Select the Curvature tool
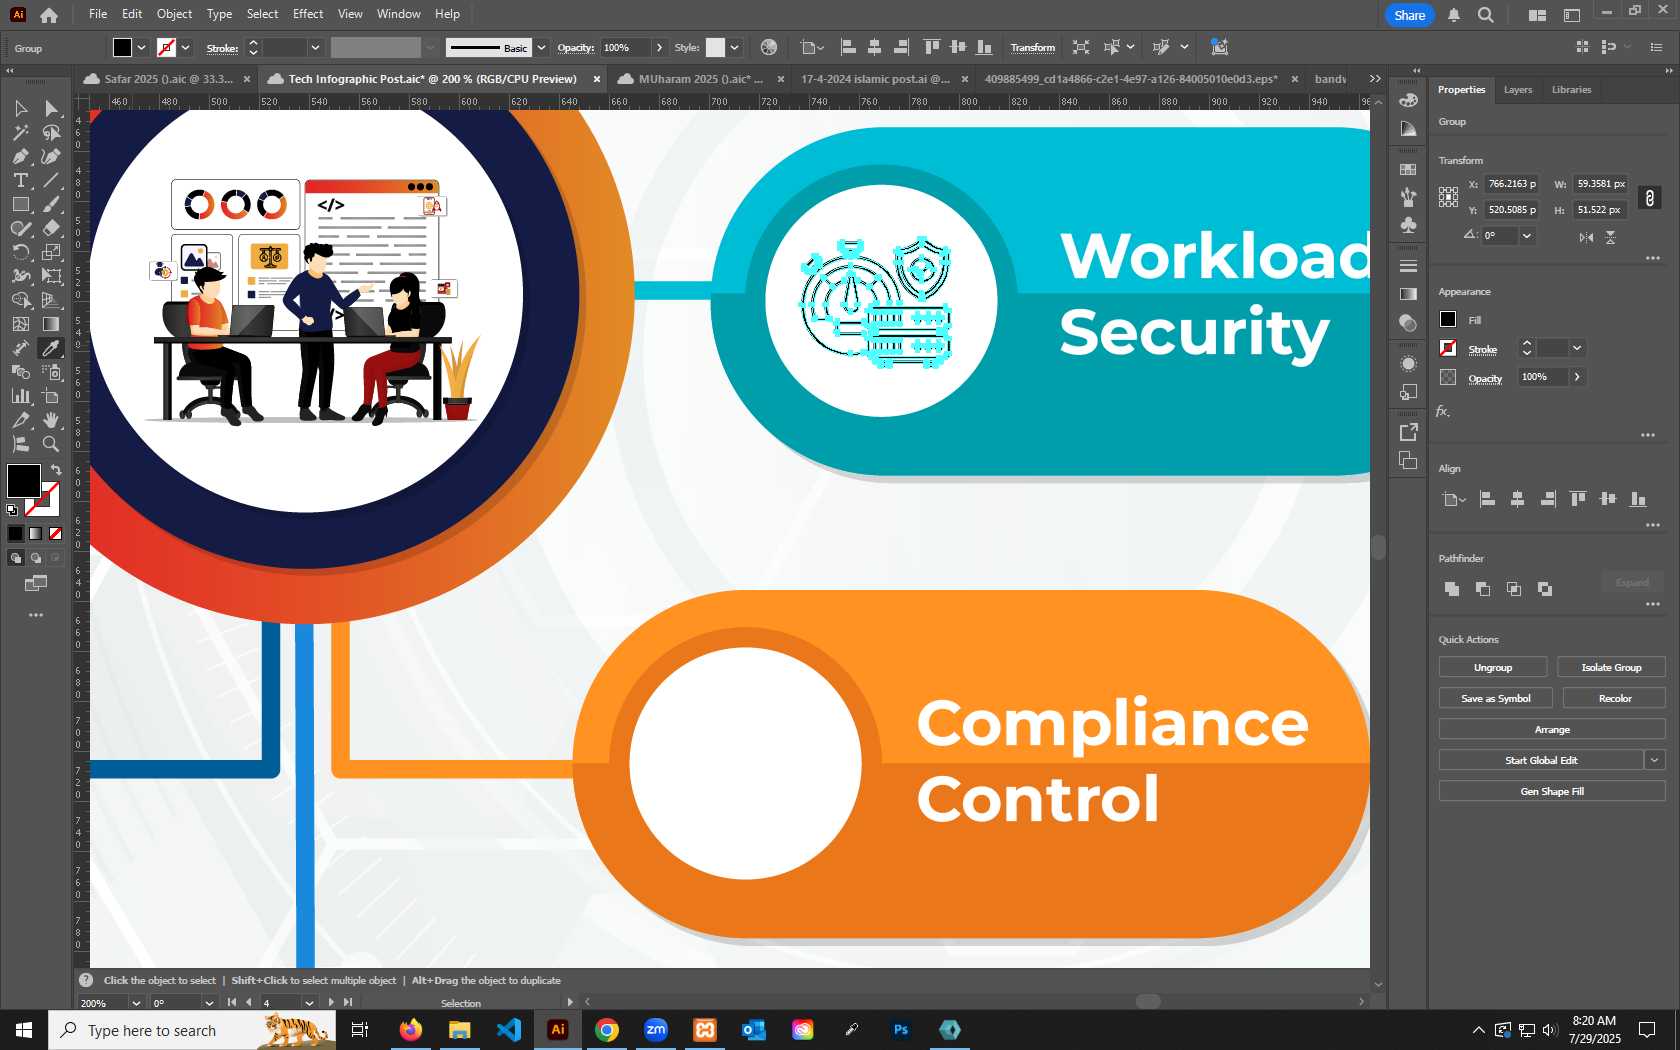 (x=51, y=156)
